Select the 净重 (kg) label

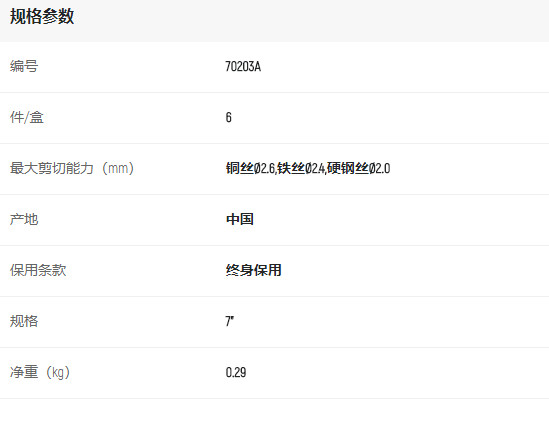[40, 372]
